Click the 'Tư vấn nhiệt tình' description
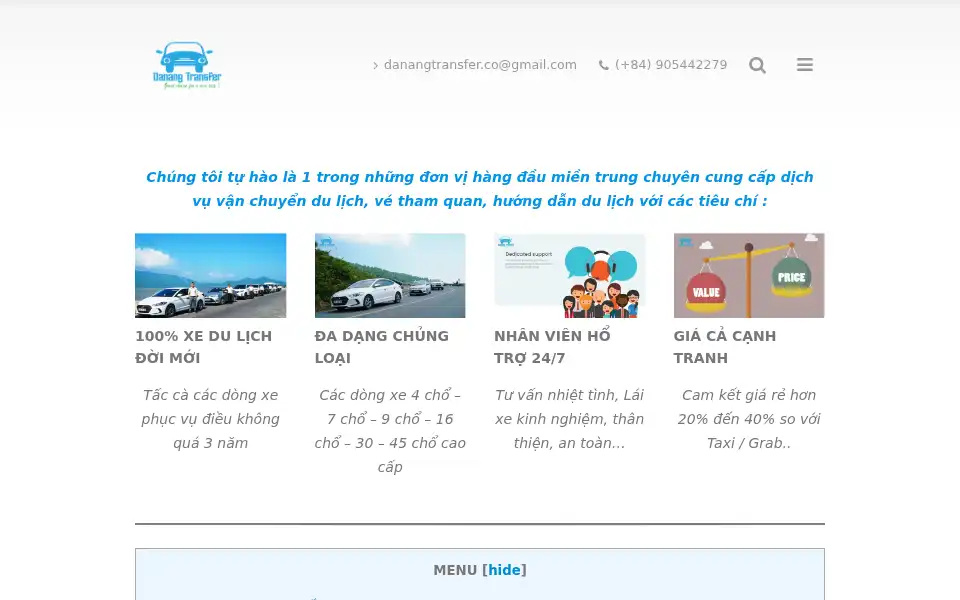Viewport: 960px width, 600px height. pyautogui.click(x=569, y=419)
